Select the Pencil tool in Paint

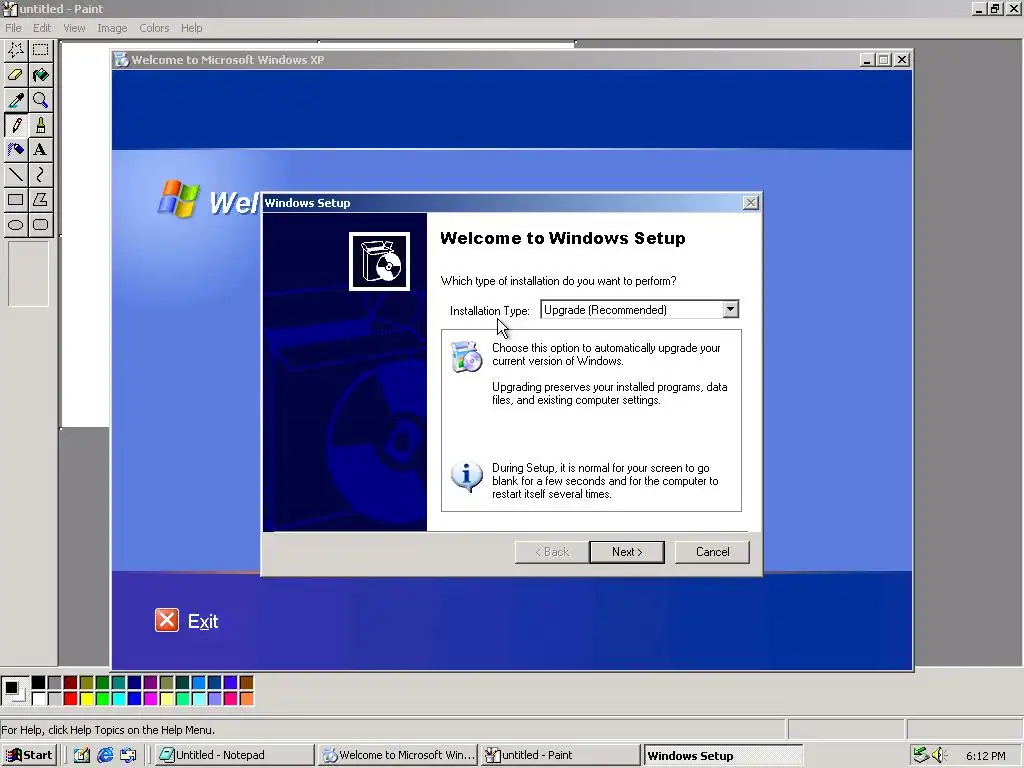pyautogui.click(x=16, y=125)
